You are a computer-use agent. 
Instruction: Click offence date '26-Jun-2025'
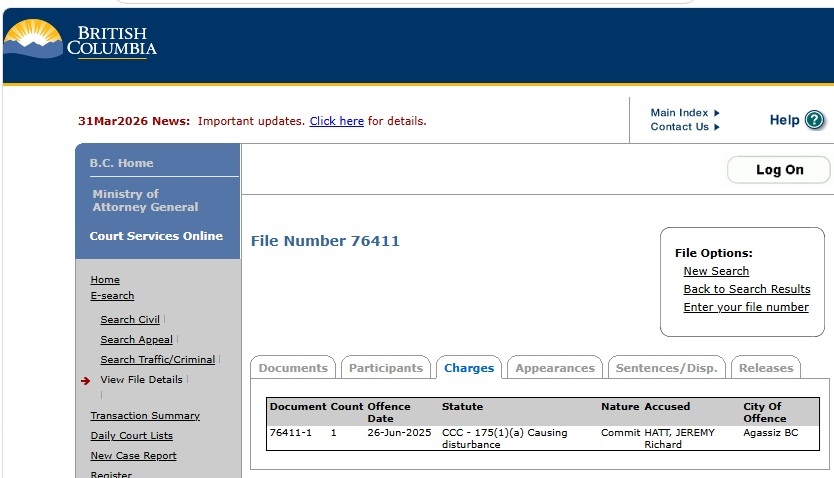(x=399, y=433)
